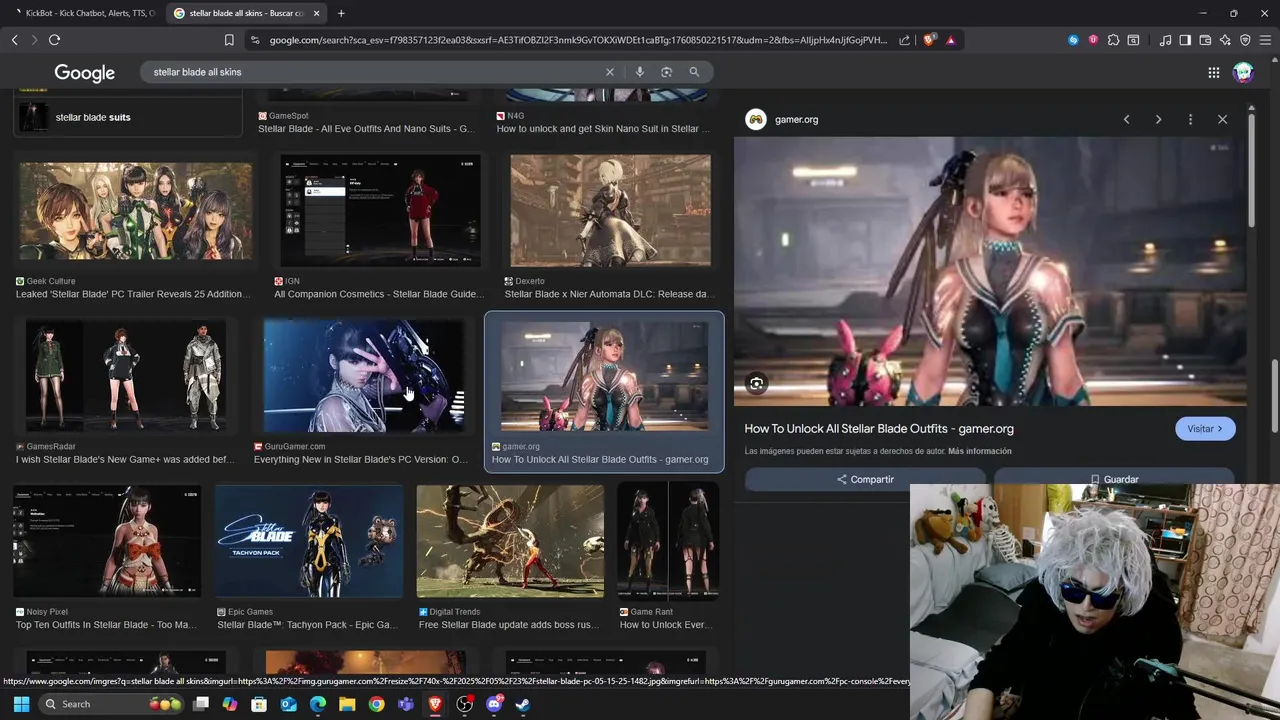Open the media control music note icon

1165,40
